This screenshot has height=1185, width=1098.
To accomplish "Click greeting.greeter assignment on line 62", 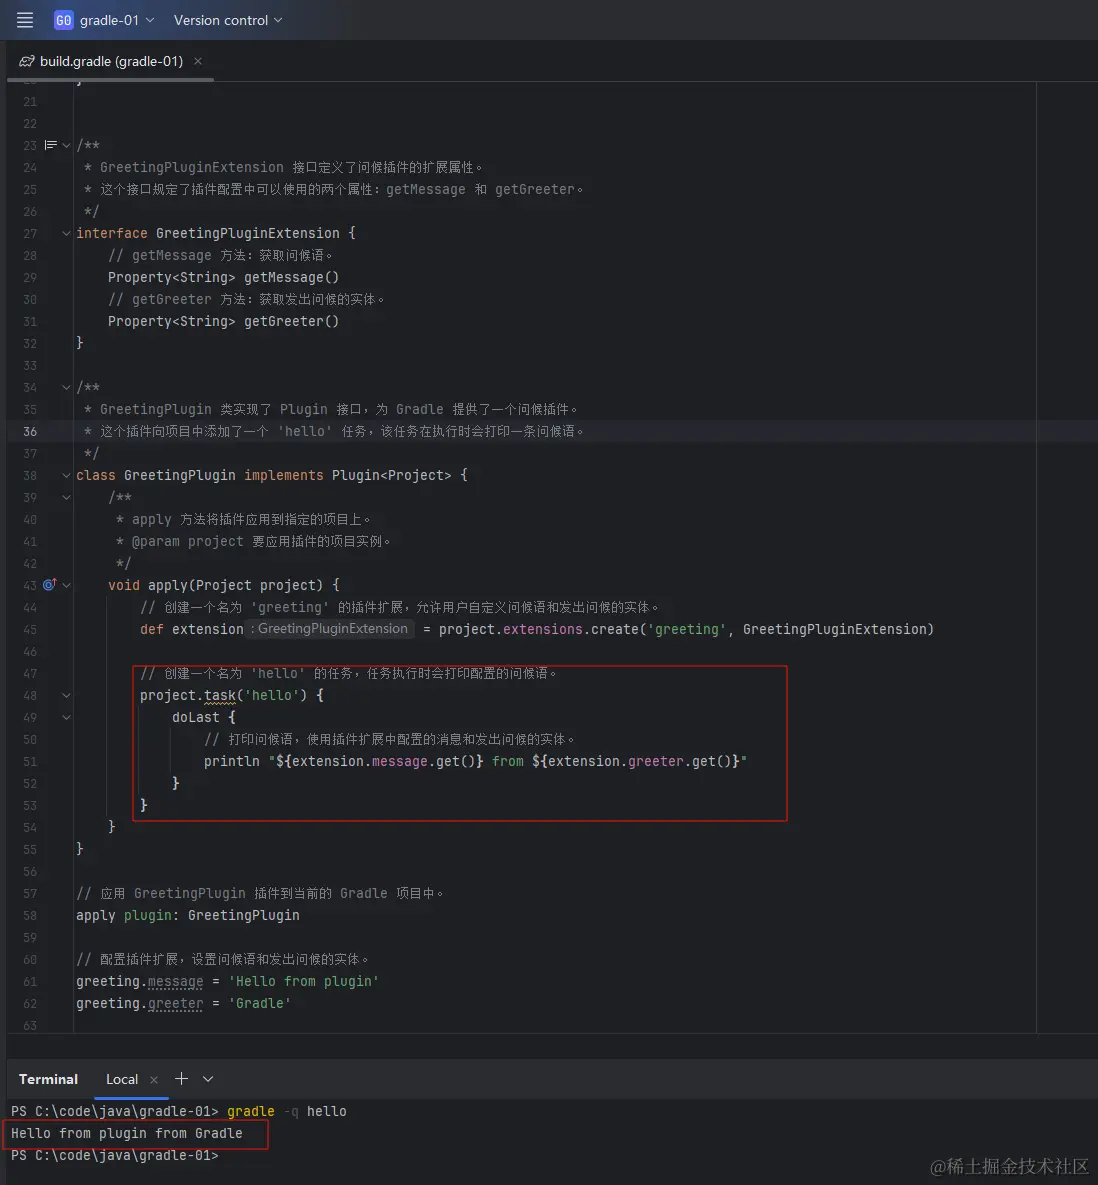I will 184,1003.
